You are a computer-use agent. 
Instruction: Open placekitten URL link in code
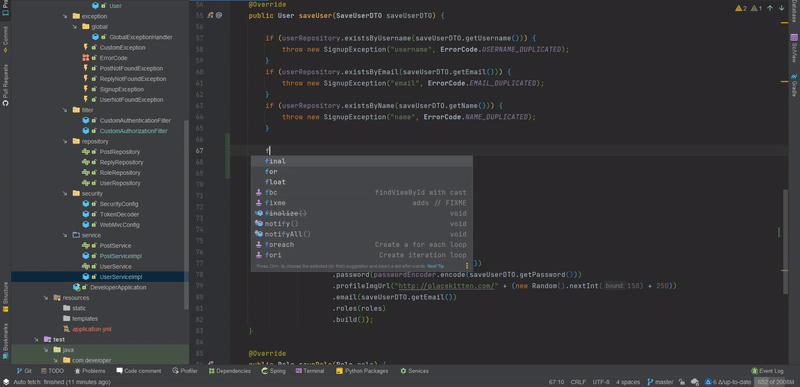[x=447, y=286]
